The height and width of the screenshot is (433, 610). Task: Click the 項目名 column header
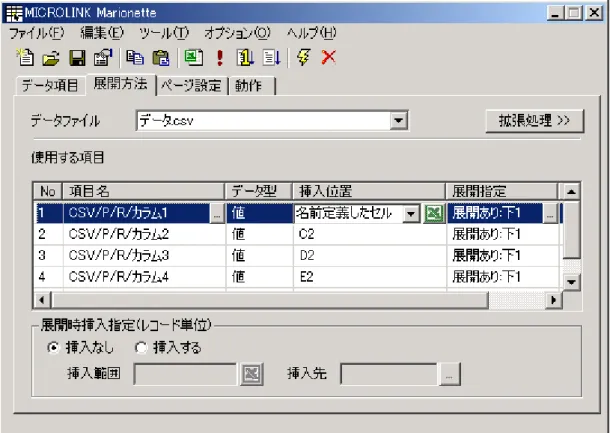pyautogui.click(x=143, y=191)
